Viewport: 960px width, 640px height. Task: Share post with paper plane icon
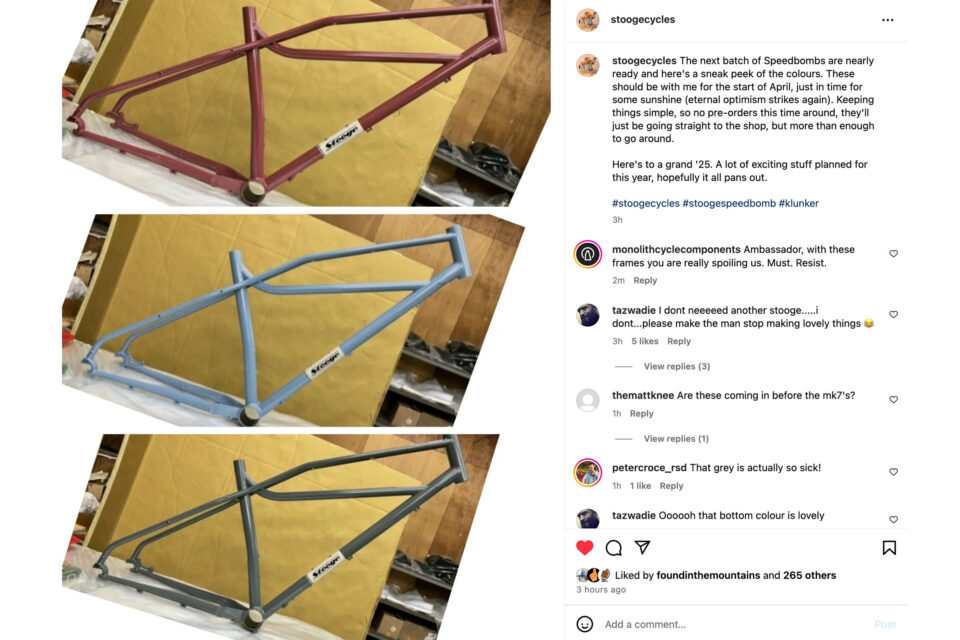point(642,547)
